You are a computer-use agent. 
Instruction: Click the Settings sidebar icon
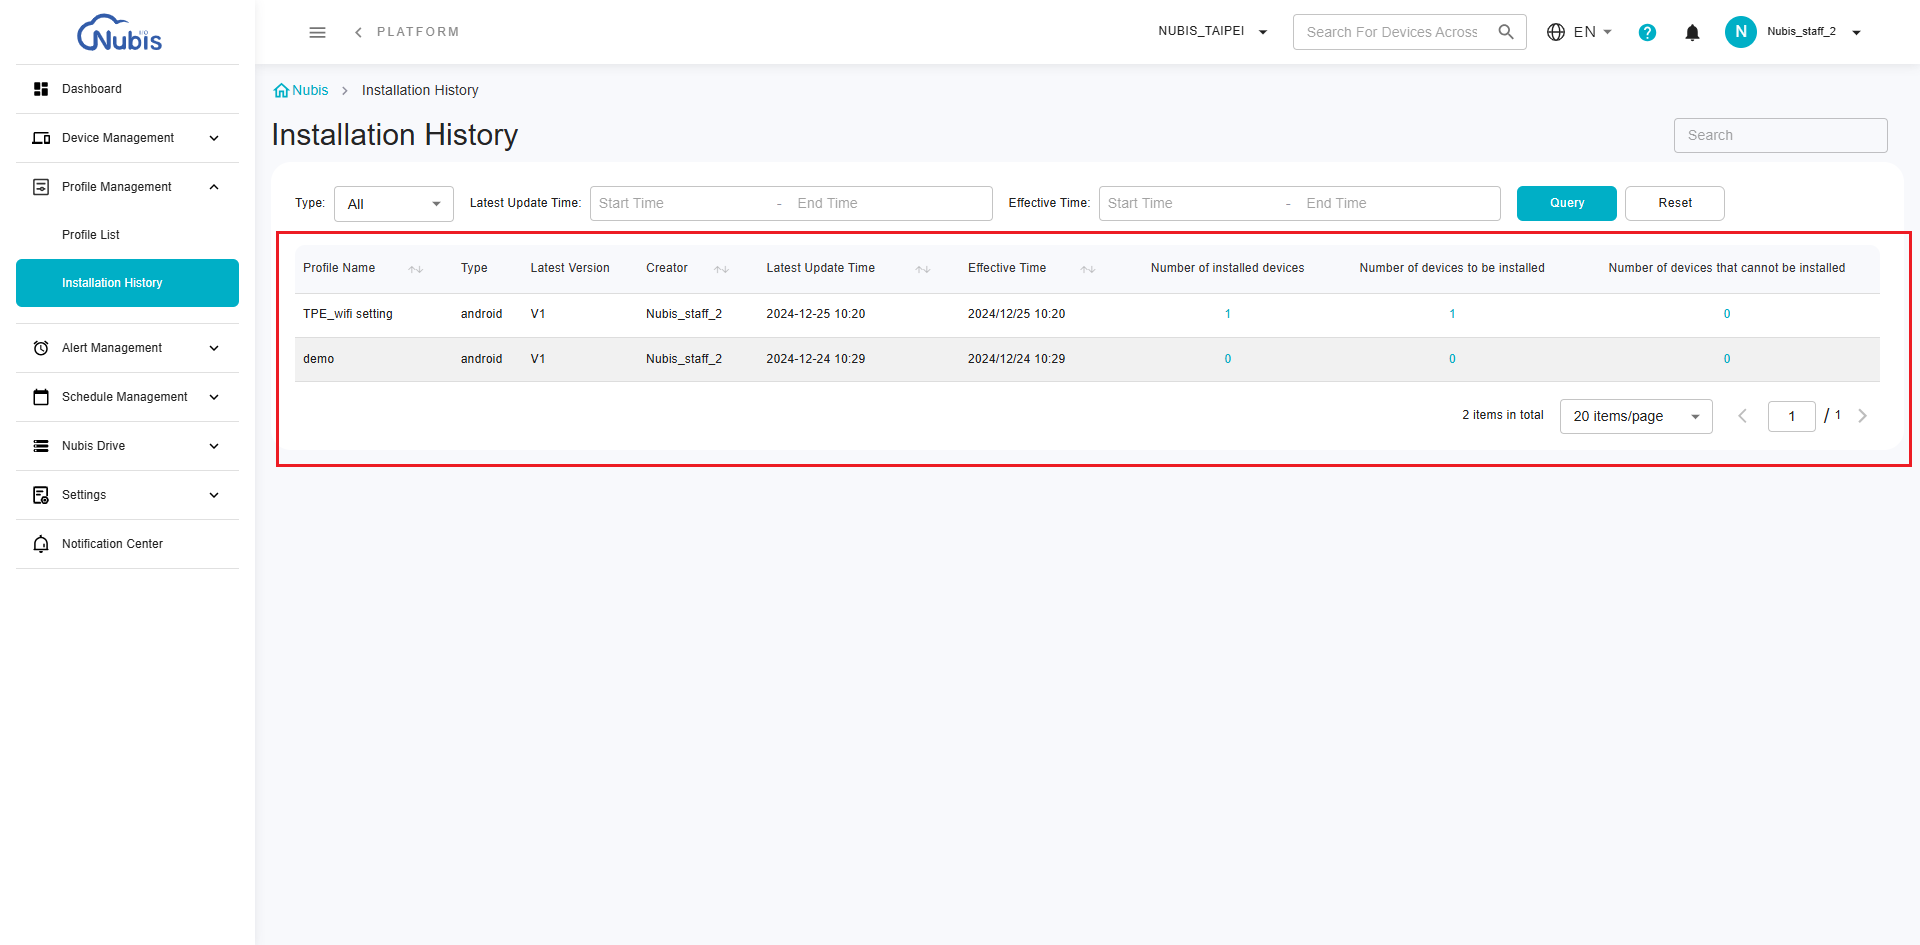point(41,495)
